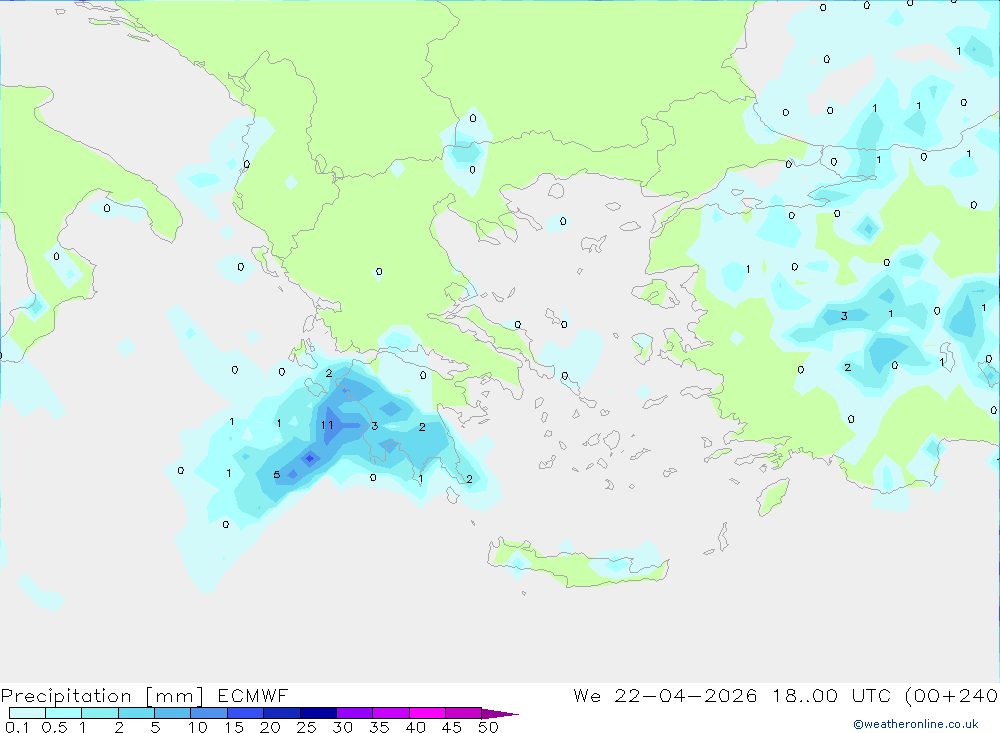Click the "(00+240" forecast offset text
The image size is (1000, 733).
(951, 696)
